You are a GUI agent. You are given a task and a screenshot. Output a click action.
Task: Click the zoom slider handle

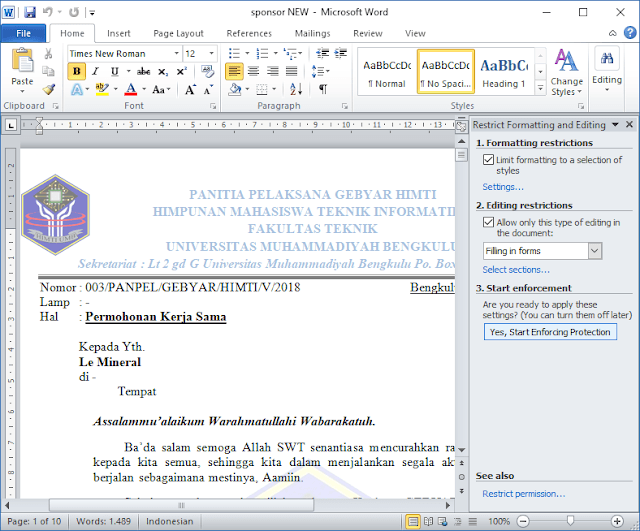[x=570, y=521]
